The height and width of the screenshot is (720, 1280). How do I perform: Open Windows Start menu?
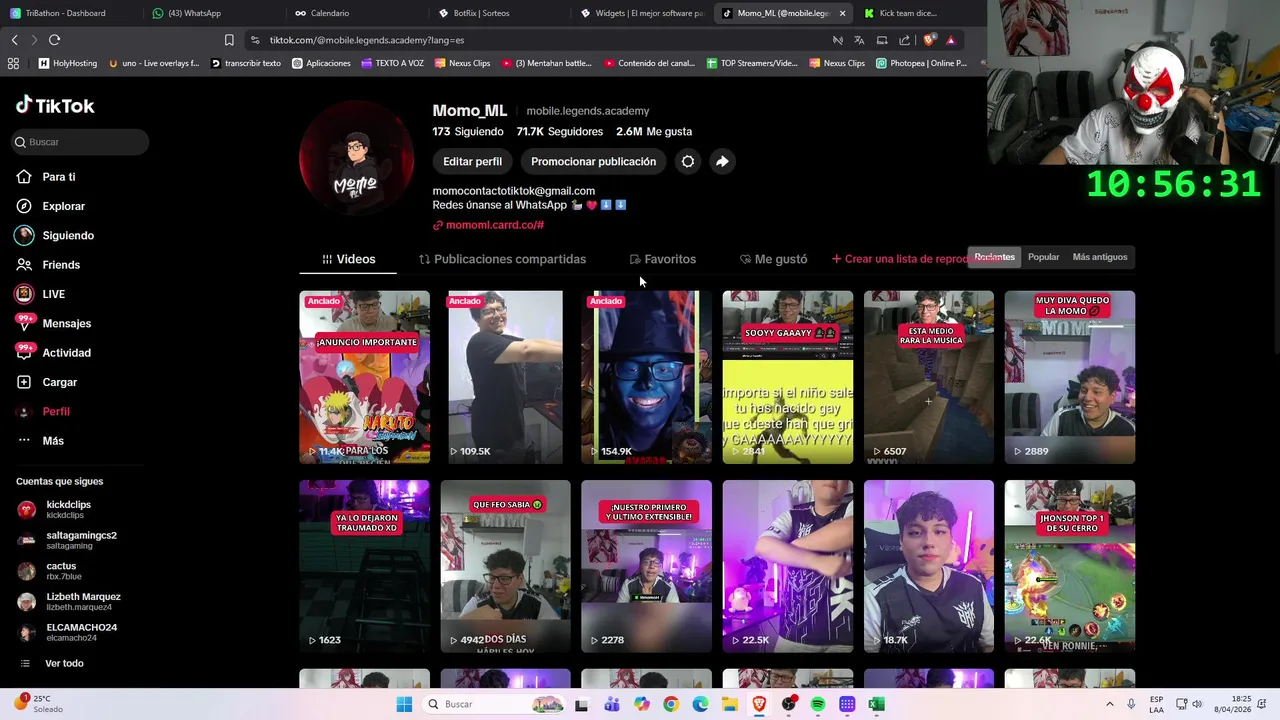404,704
